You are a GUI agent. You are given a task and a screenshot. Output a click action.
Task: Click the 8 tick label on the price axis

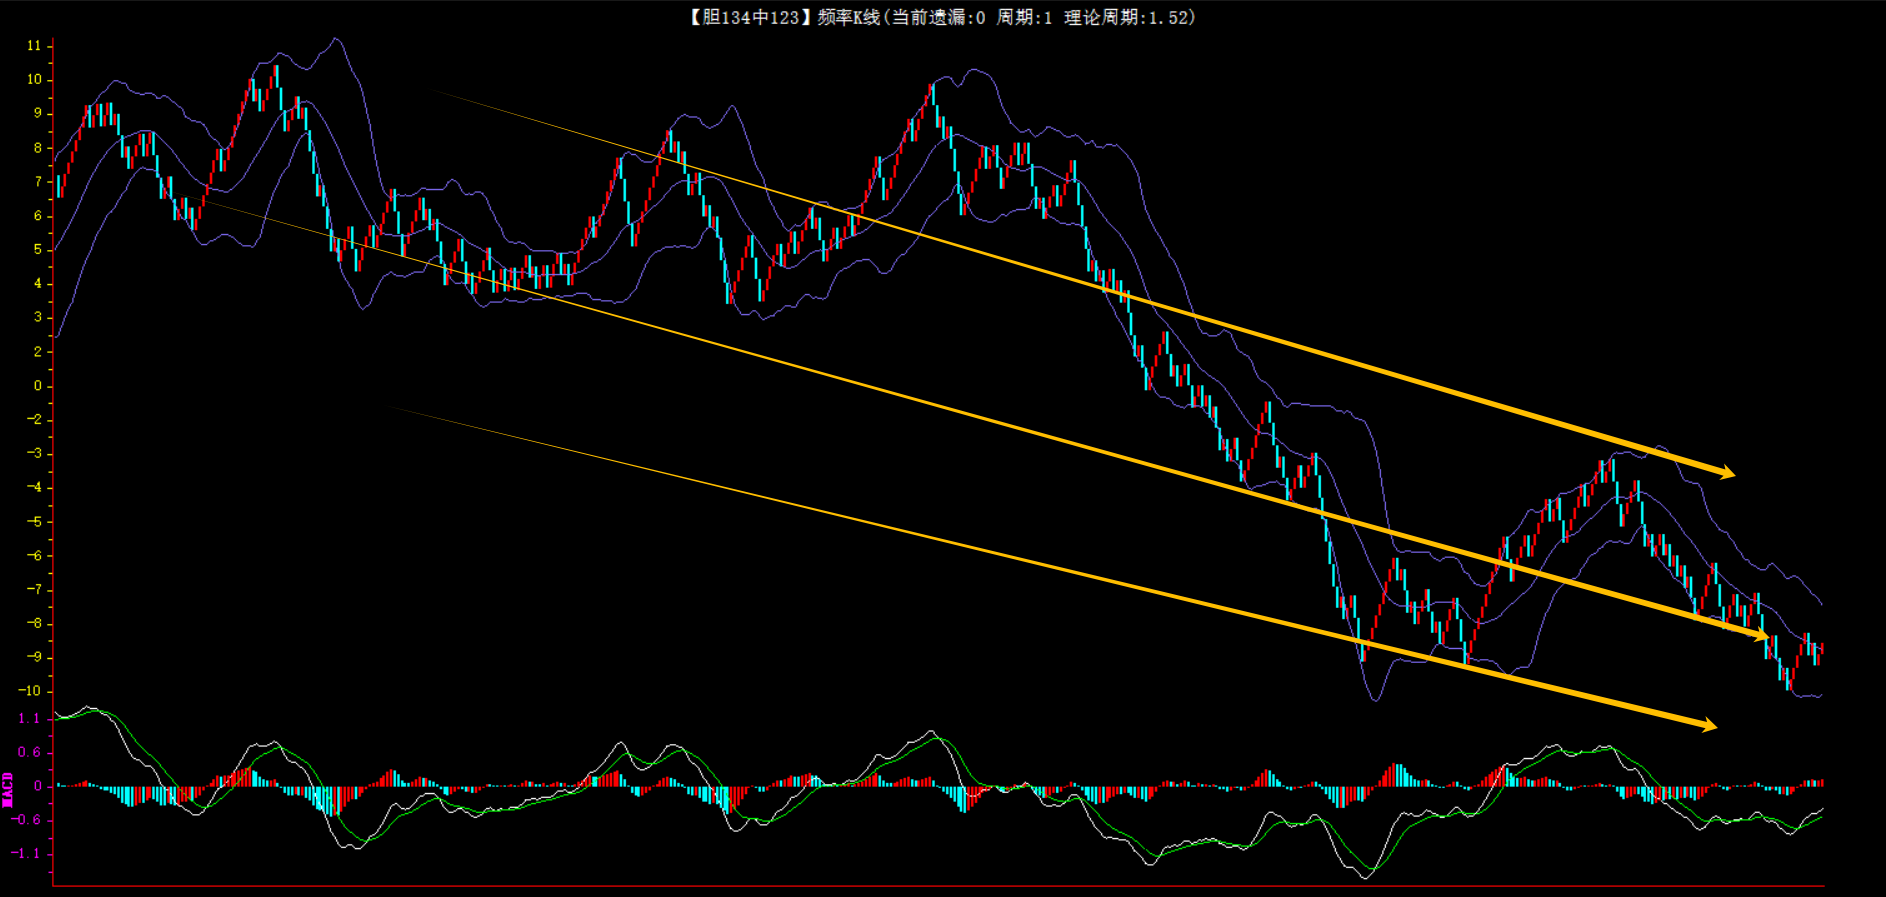(x=38, y=148)
